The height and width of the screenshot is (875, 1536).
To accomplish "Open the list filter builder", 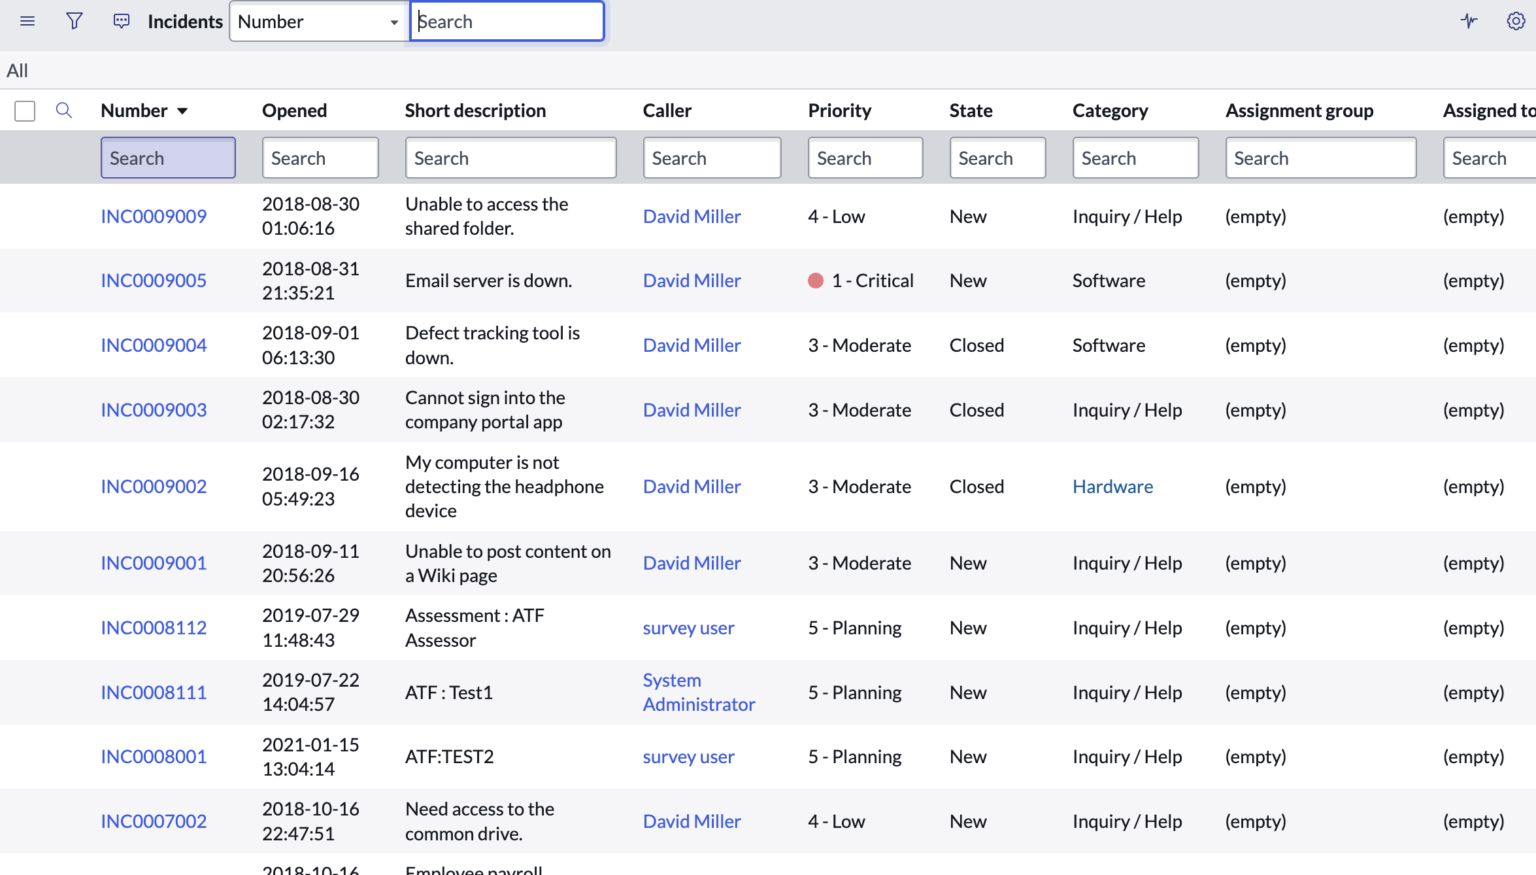I will click(x=74, y=20).
